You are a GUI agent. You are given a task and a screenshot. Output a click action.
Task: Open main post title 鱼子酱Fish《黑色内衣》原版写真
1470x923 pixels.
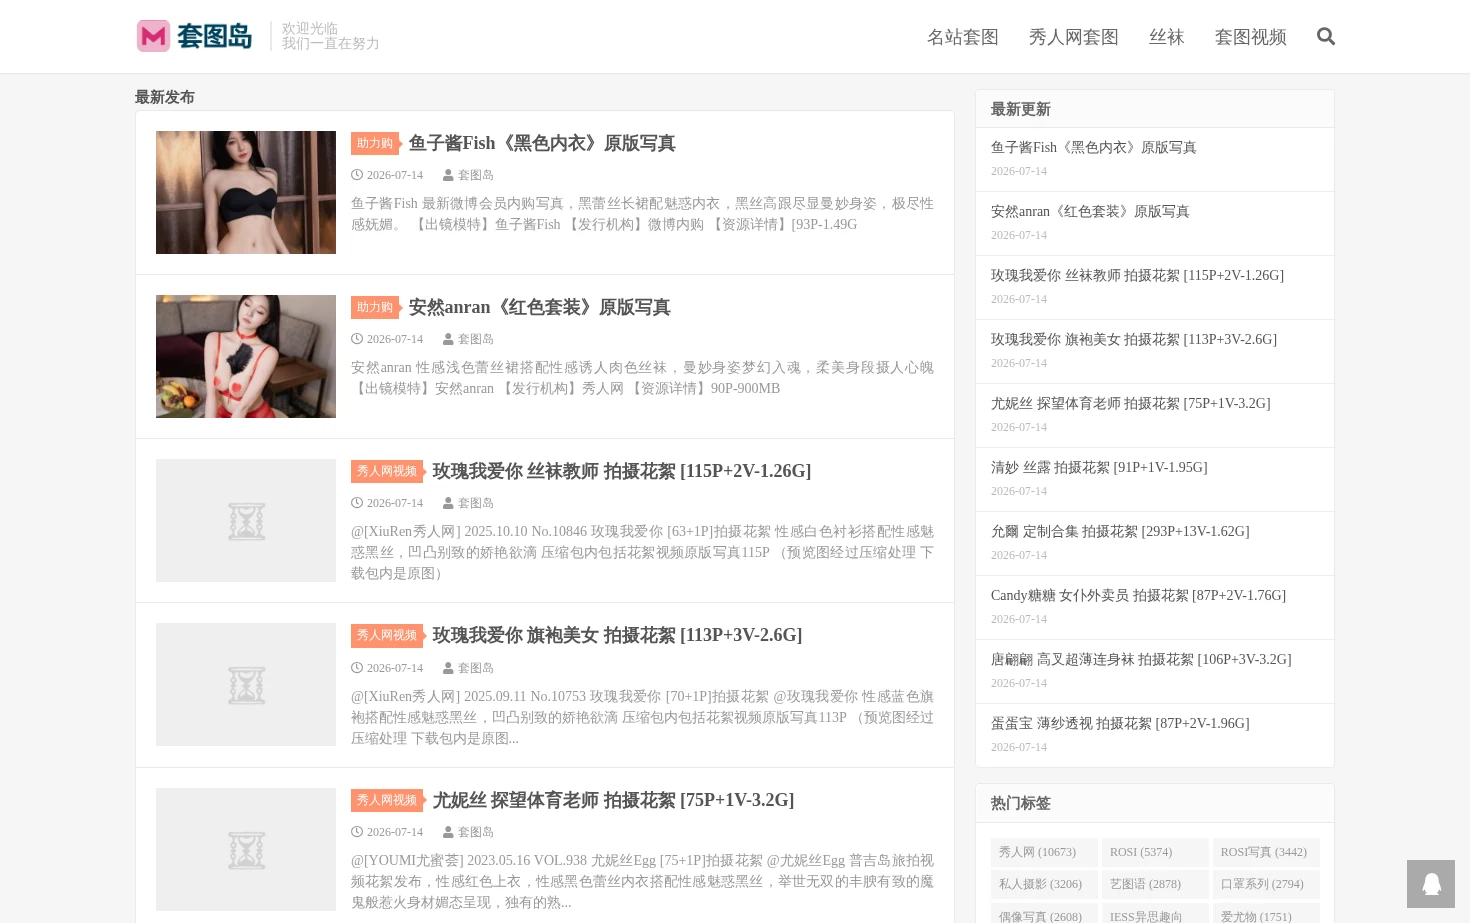542,143
